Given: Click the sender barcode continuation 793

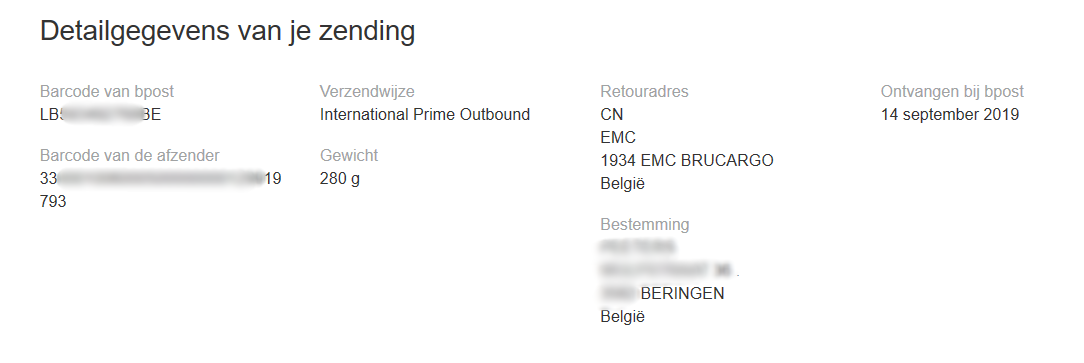Looking at the screenshot, I should (53, 202).
